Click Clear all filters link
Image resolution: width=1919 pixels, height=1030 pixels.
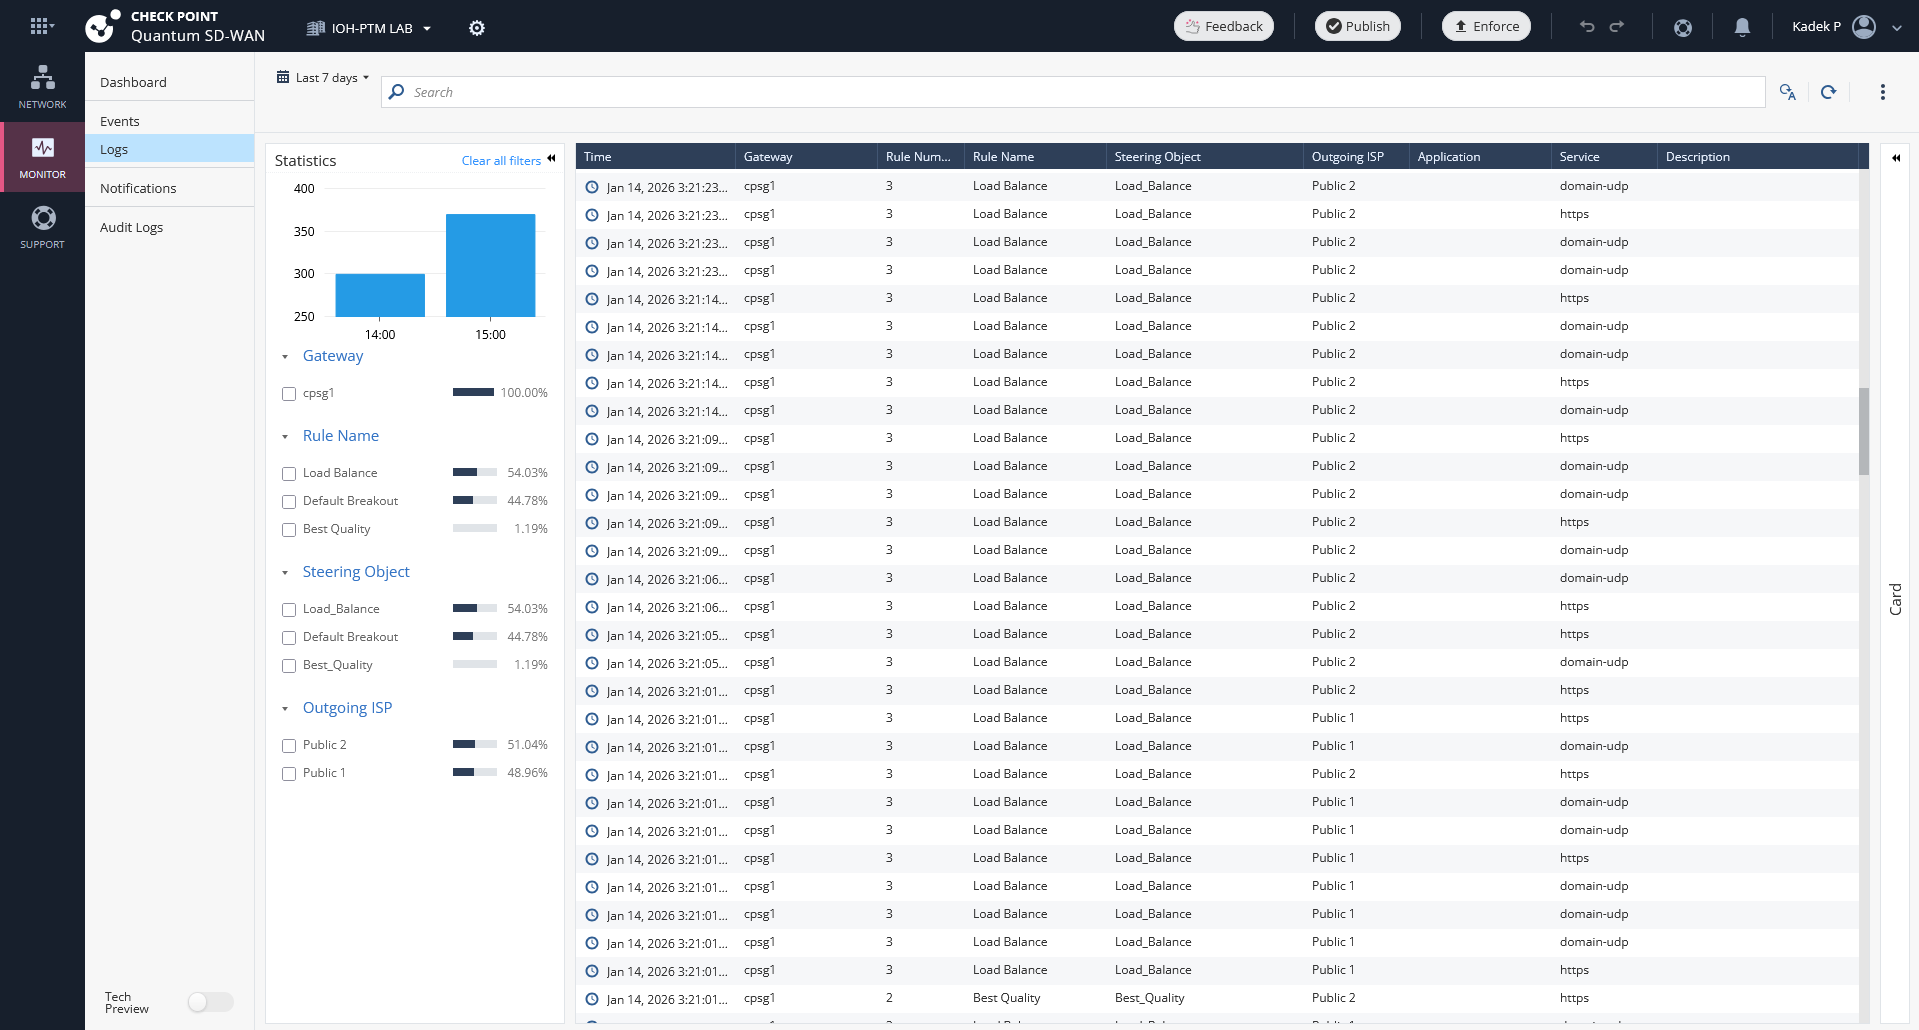coord(501,161)
